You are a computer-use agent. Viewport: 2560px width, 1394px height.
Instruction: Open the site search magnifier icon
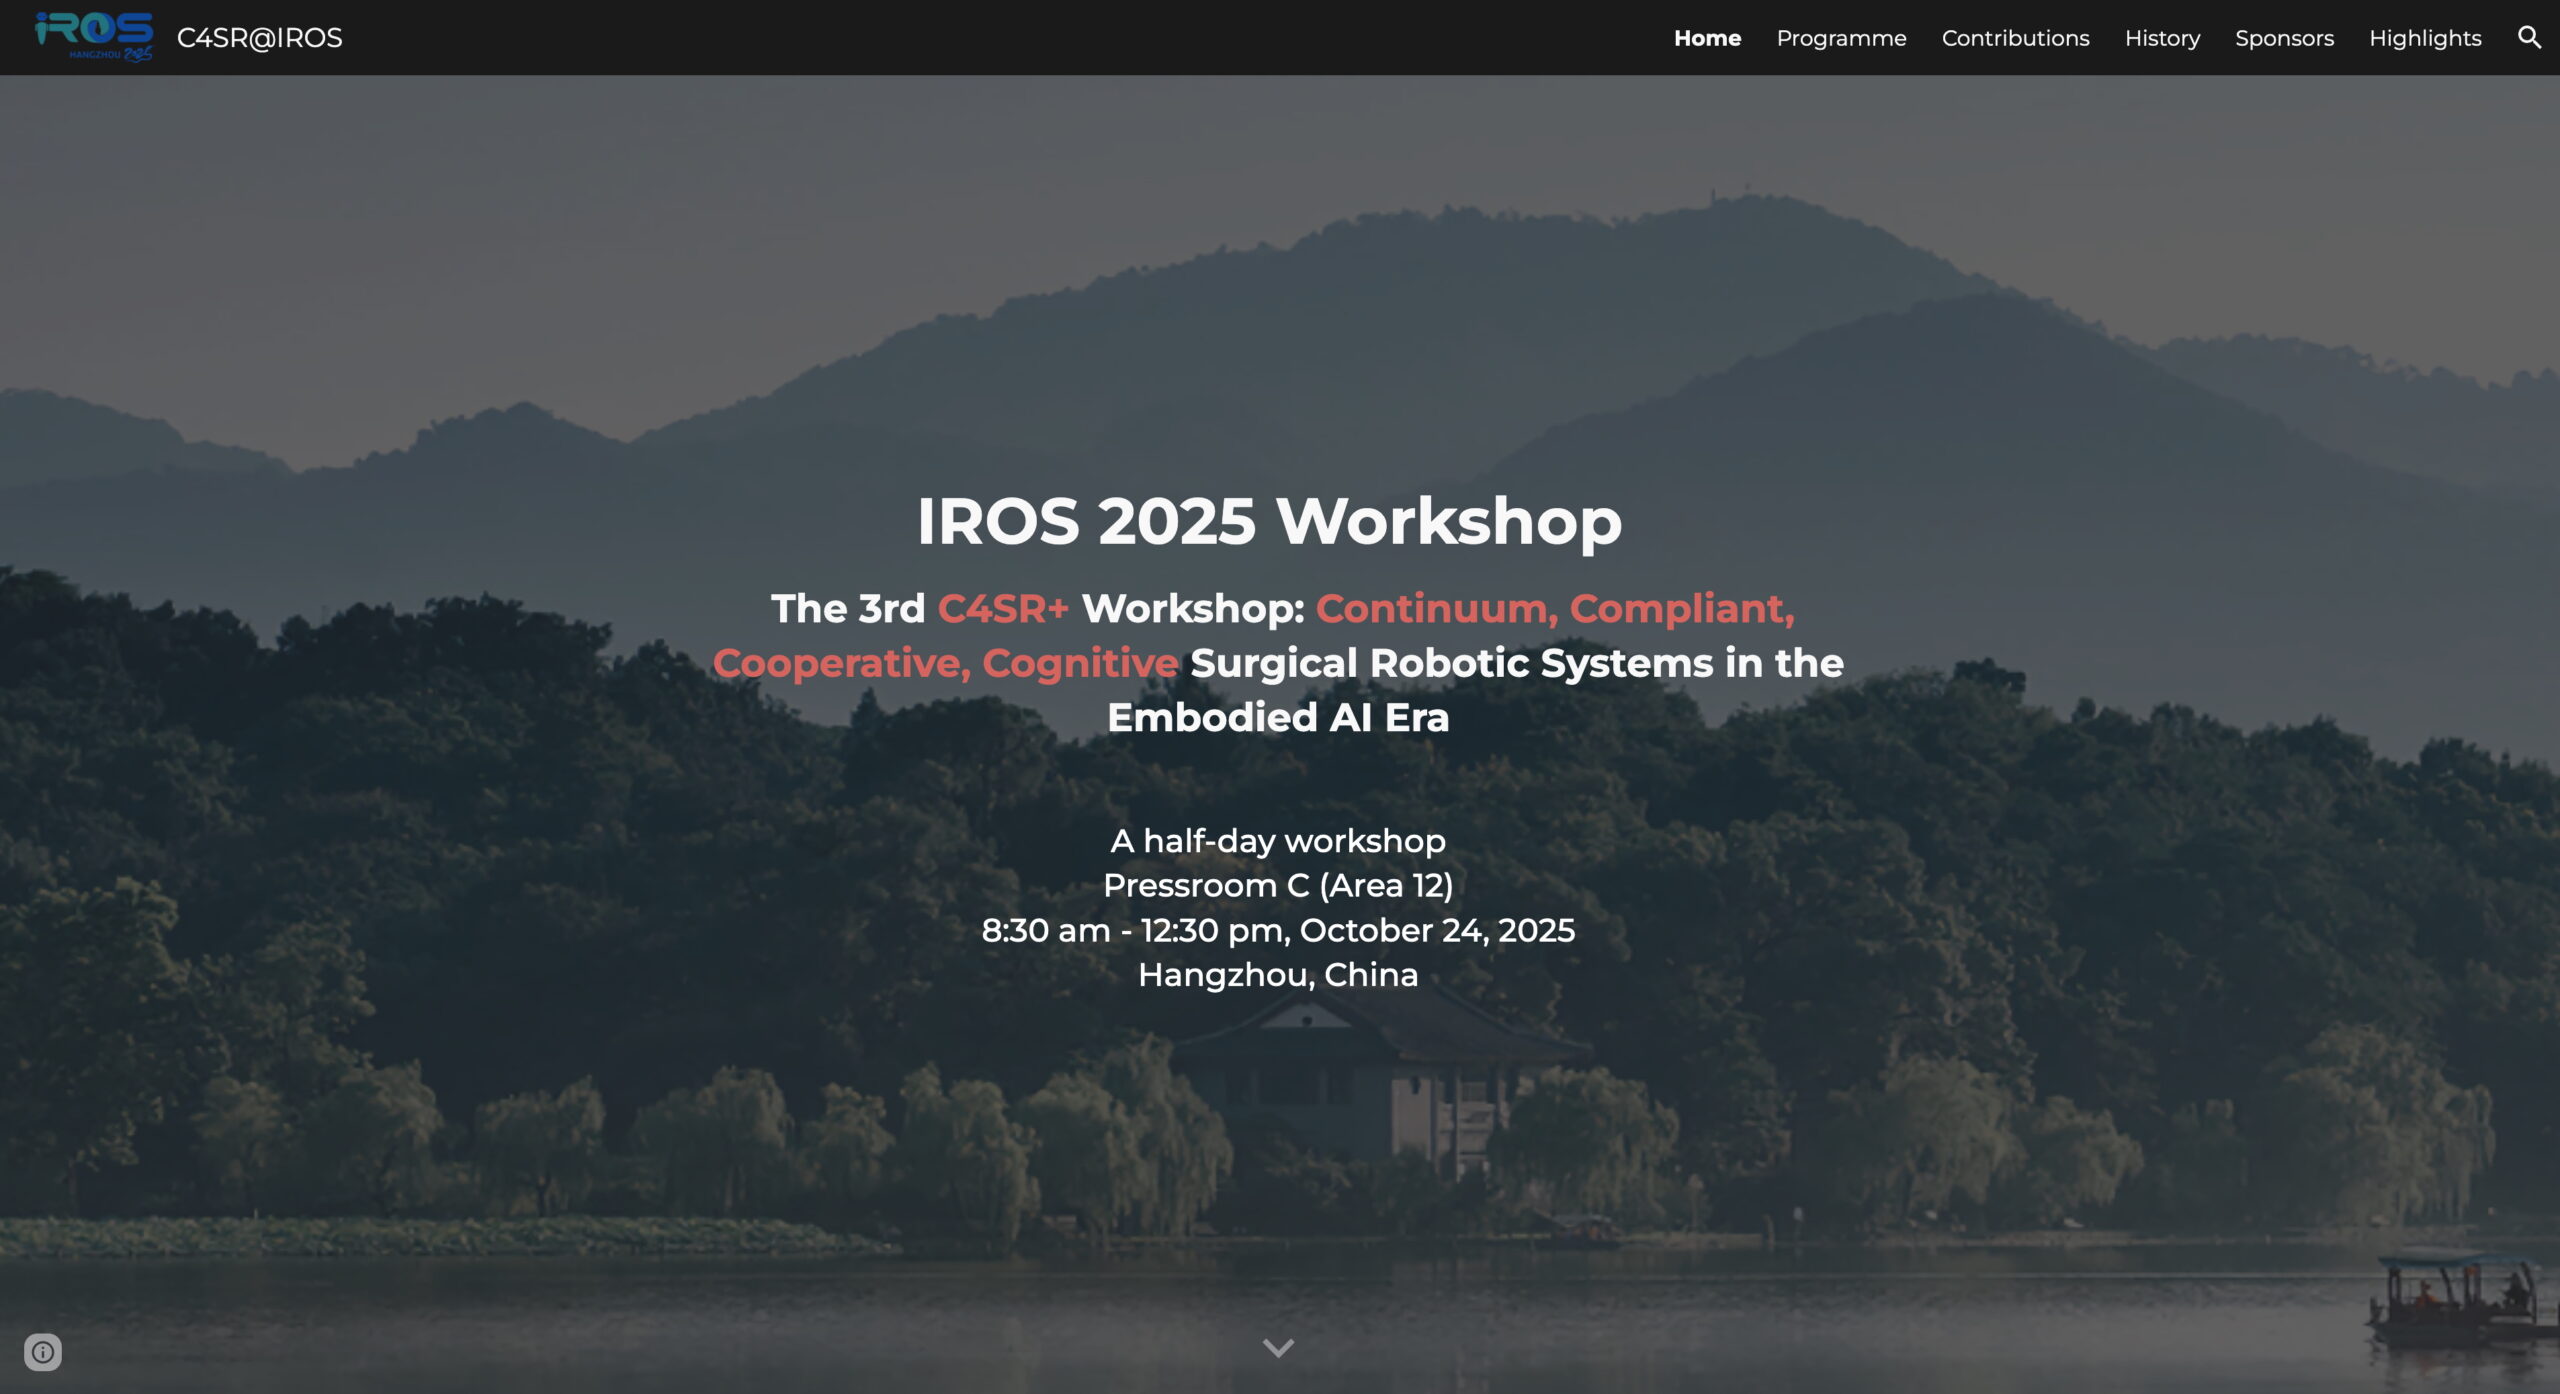point(2529,38)
